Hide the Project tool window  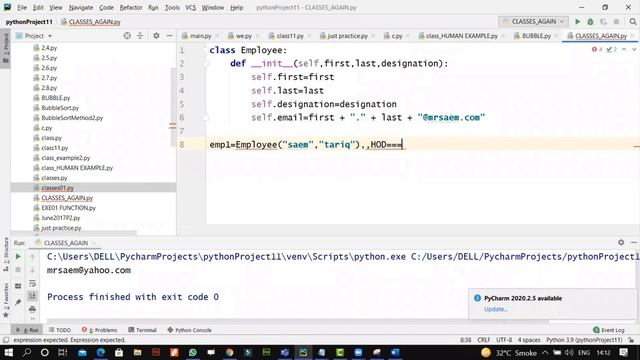coord(169,36)
